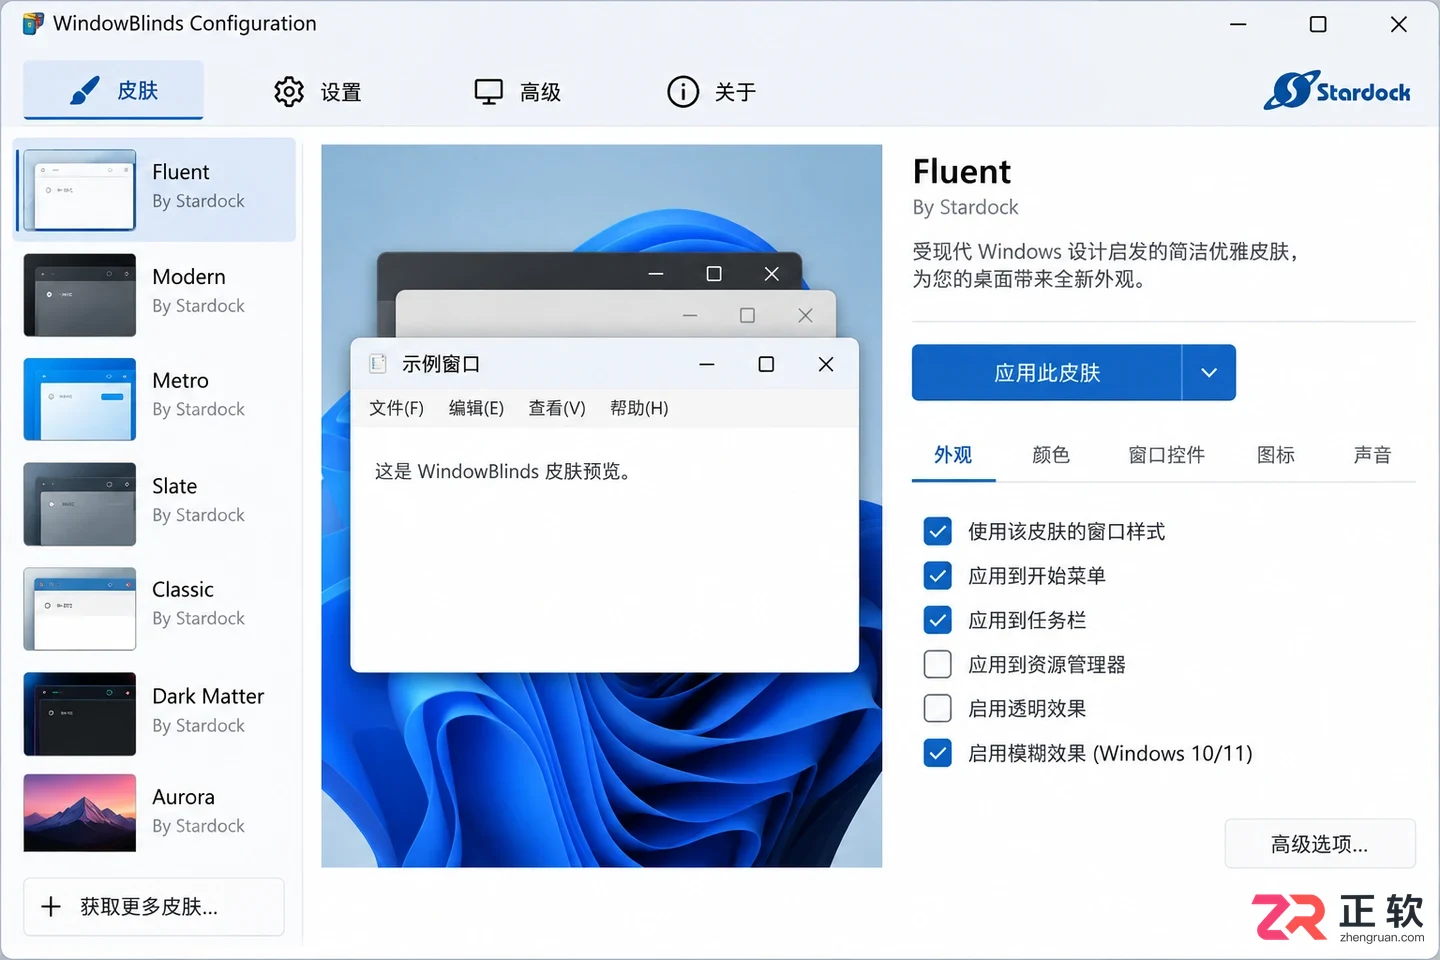Click the Slate skin name text
The image size is (1440, 960).
[x=175, y=486]
